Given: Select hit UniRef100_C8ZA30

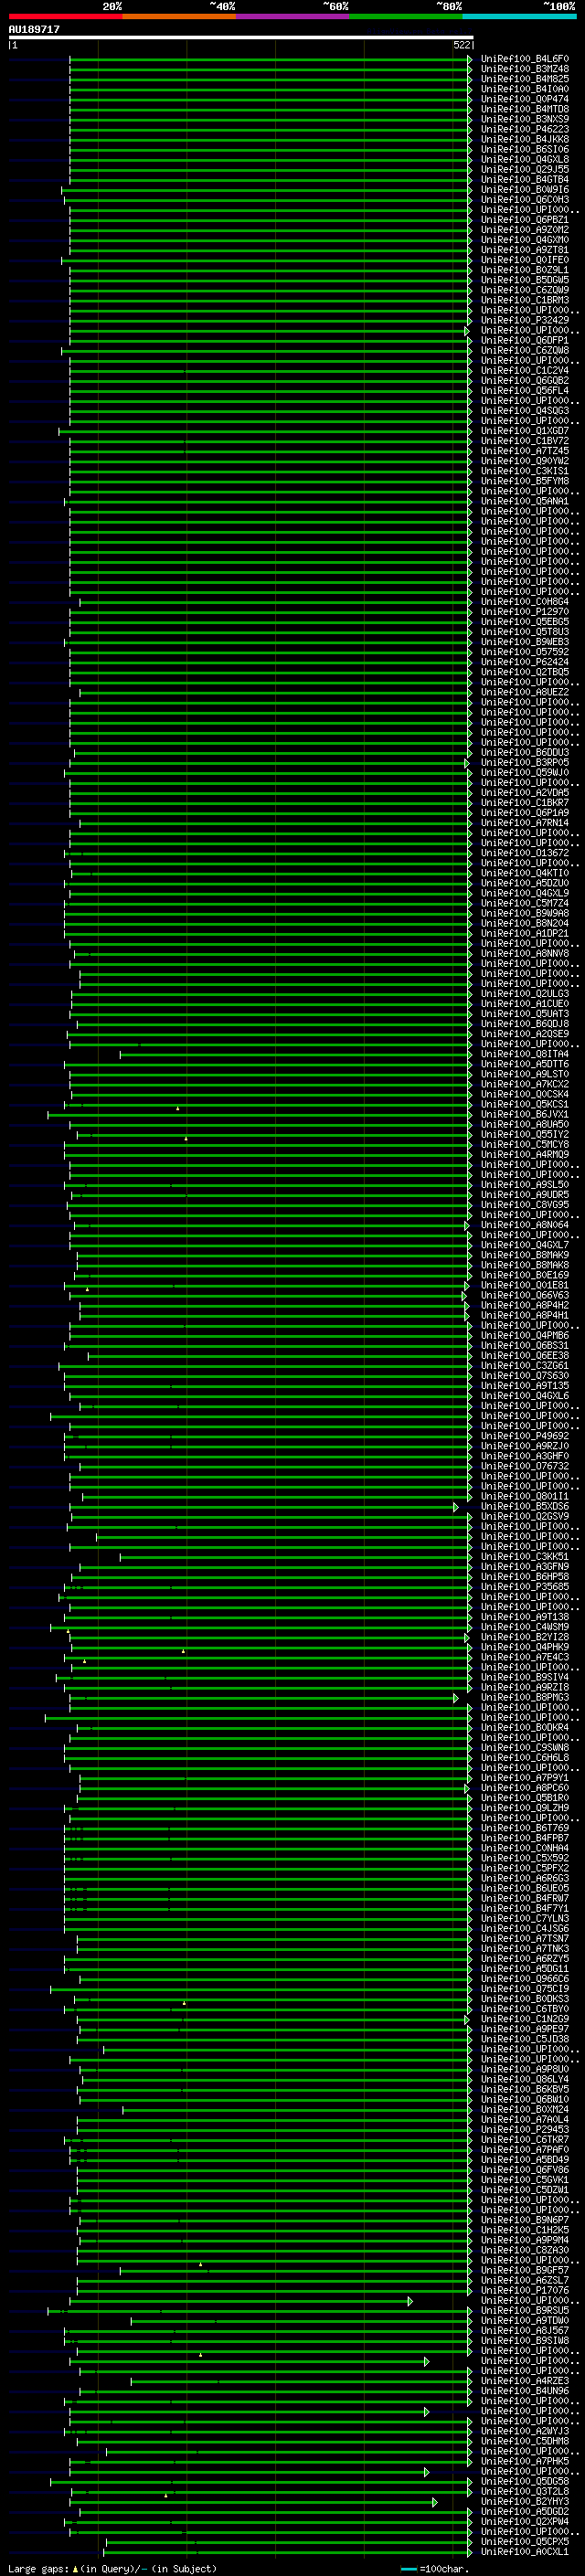Looking at the screenshot, I should click(x=525, y=2250).
